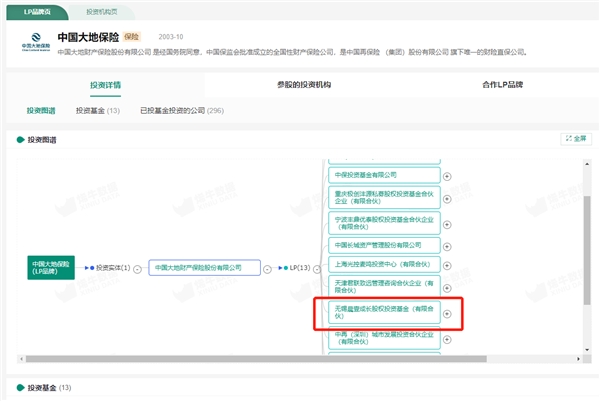The width and height of the screenshot is (600, 401).
Task: Click the 2003-10 founding date text
Action: [x=171, y=37]
